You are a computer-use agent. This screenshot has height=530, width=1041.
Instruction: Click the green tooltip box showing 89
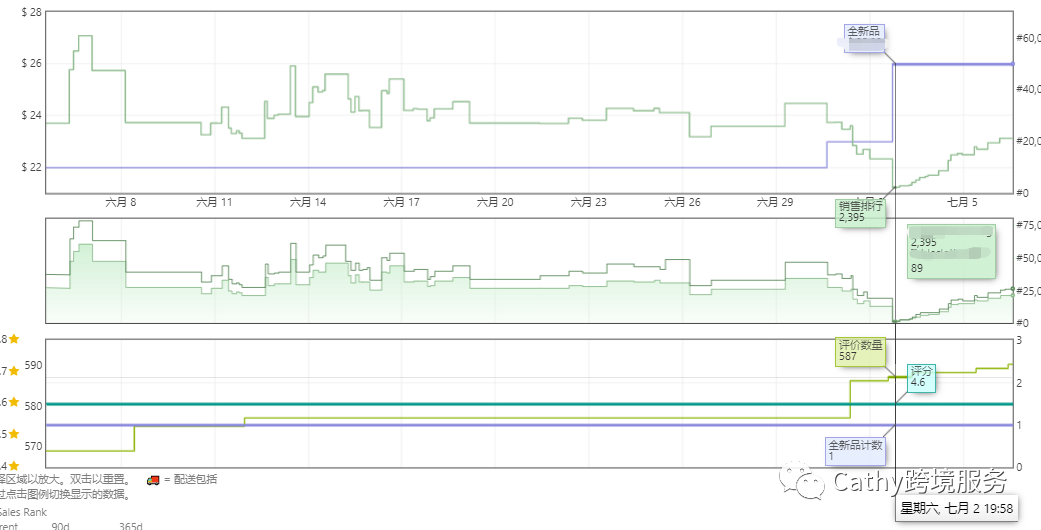click(x=952, y=252)
